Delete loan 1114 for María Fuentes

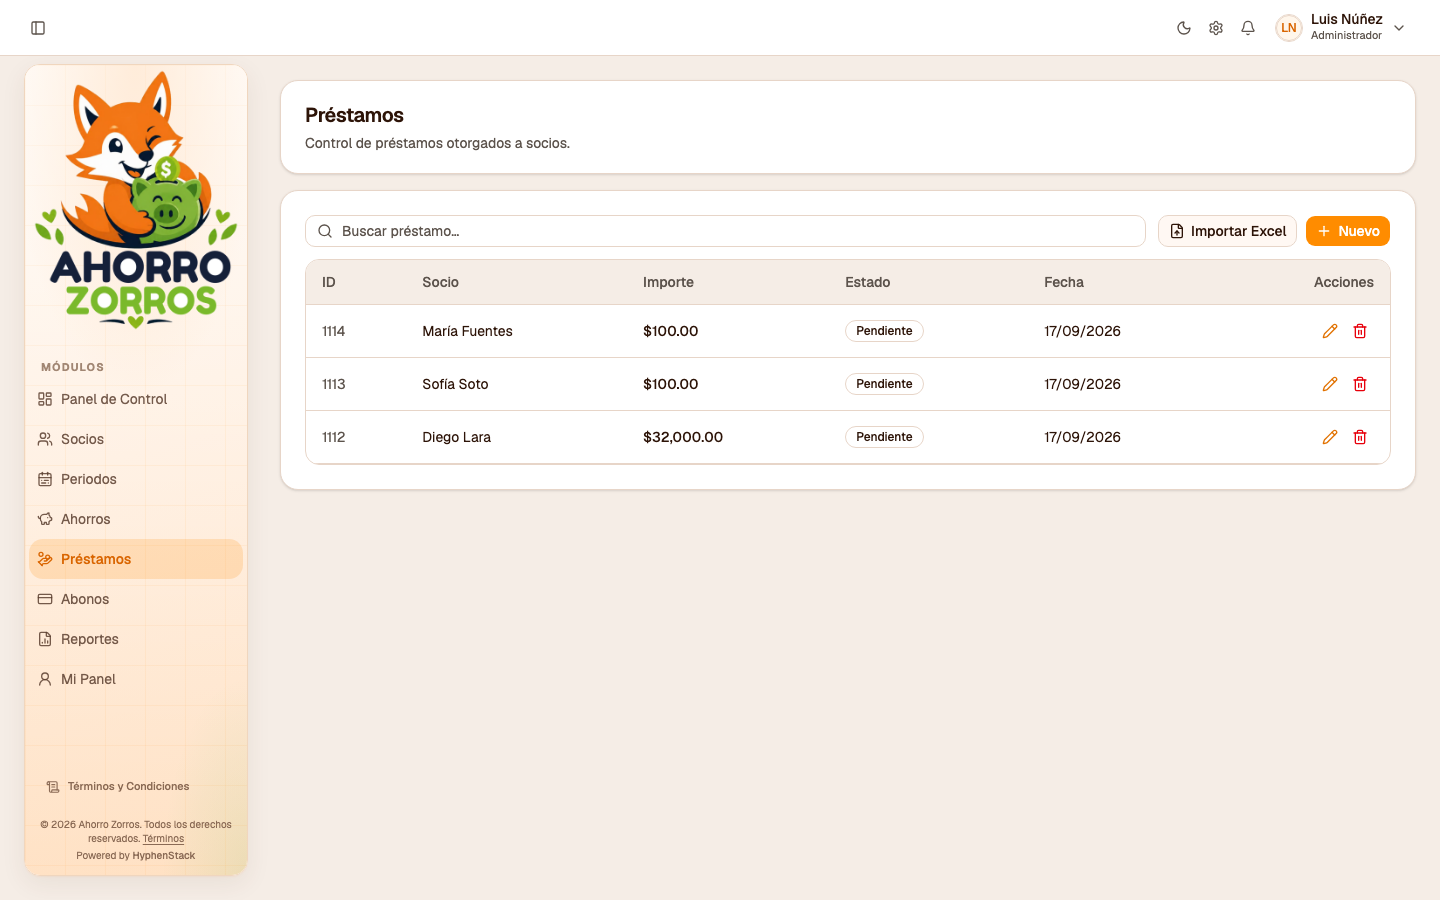1360,331
